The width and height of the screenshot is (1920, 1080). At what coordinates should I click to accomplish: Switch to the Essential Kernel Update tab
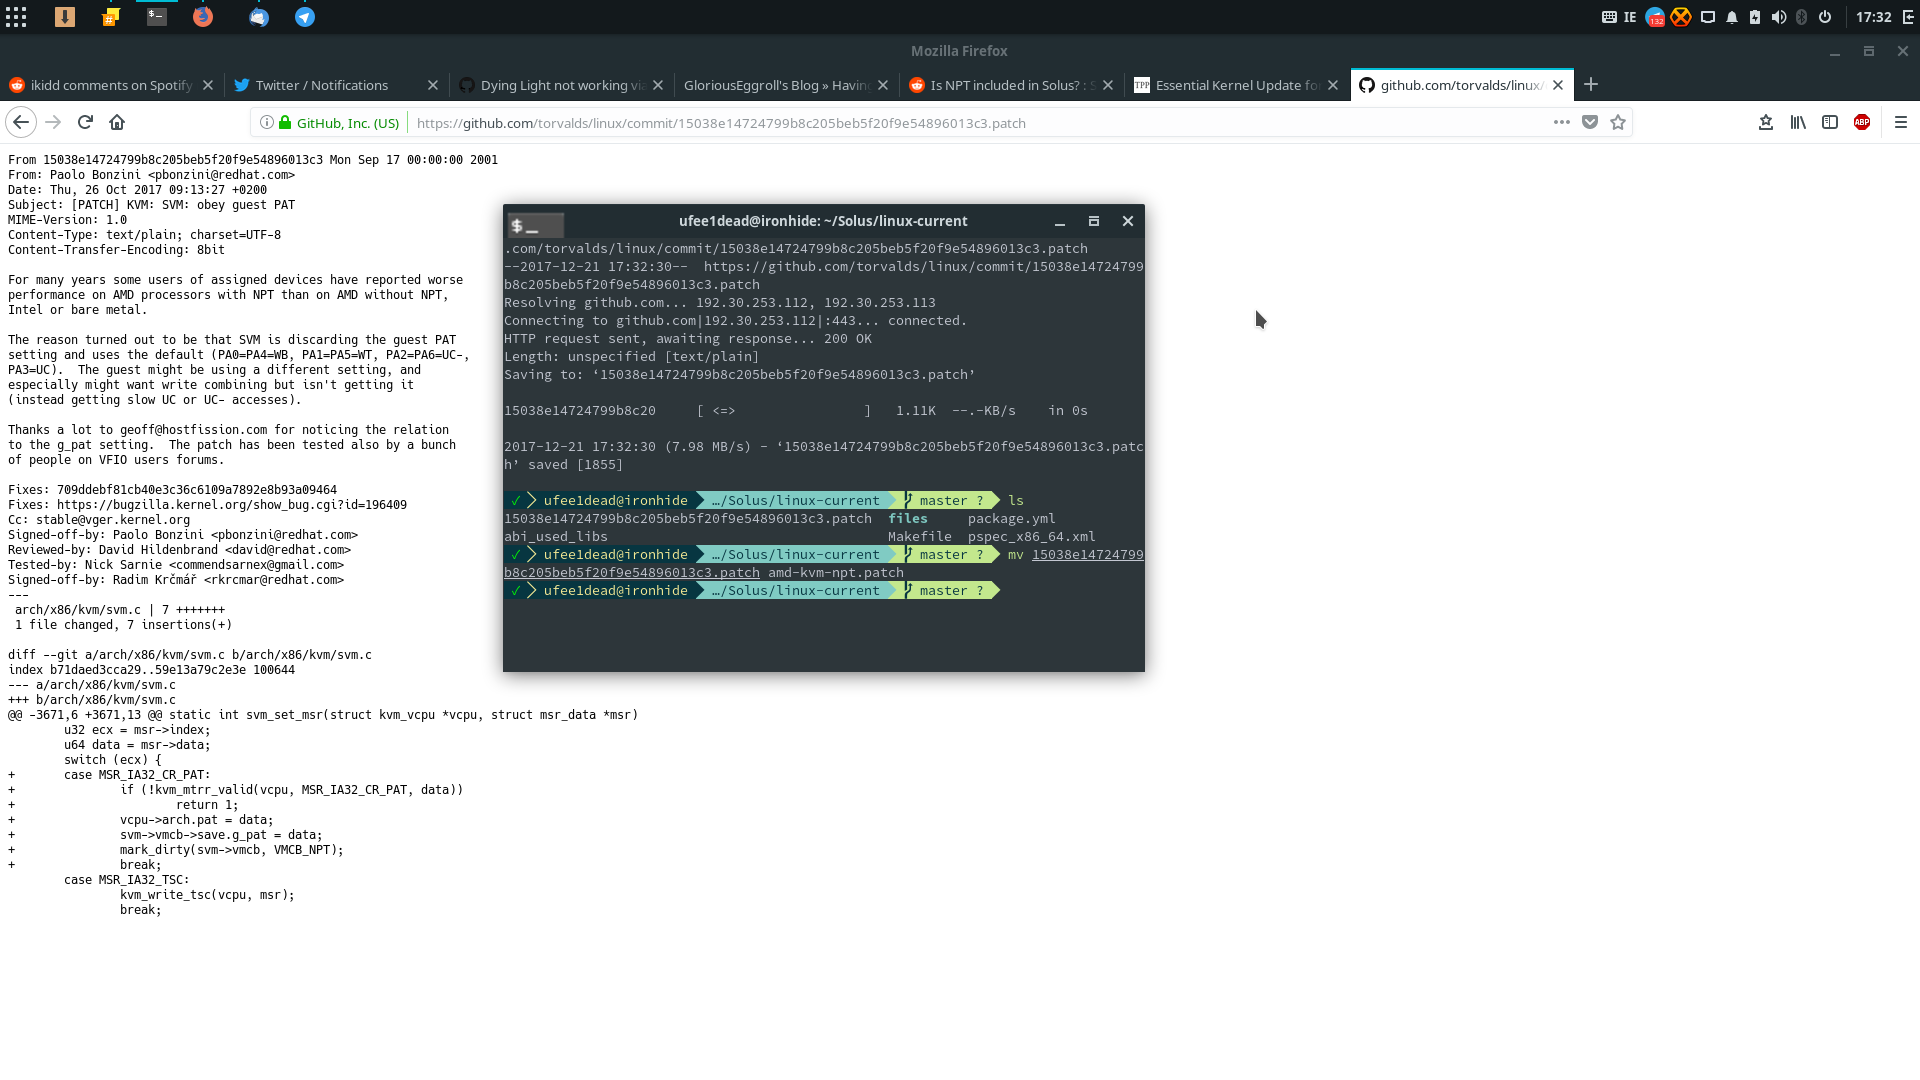[1225, 85]
